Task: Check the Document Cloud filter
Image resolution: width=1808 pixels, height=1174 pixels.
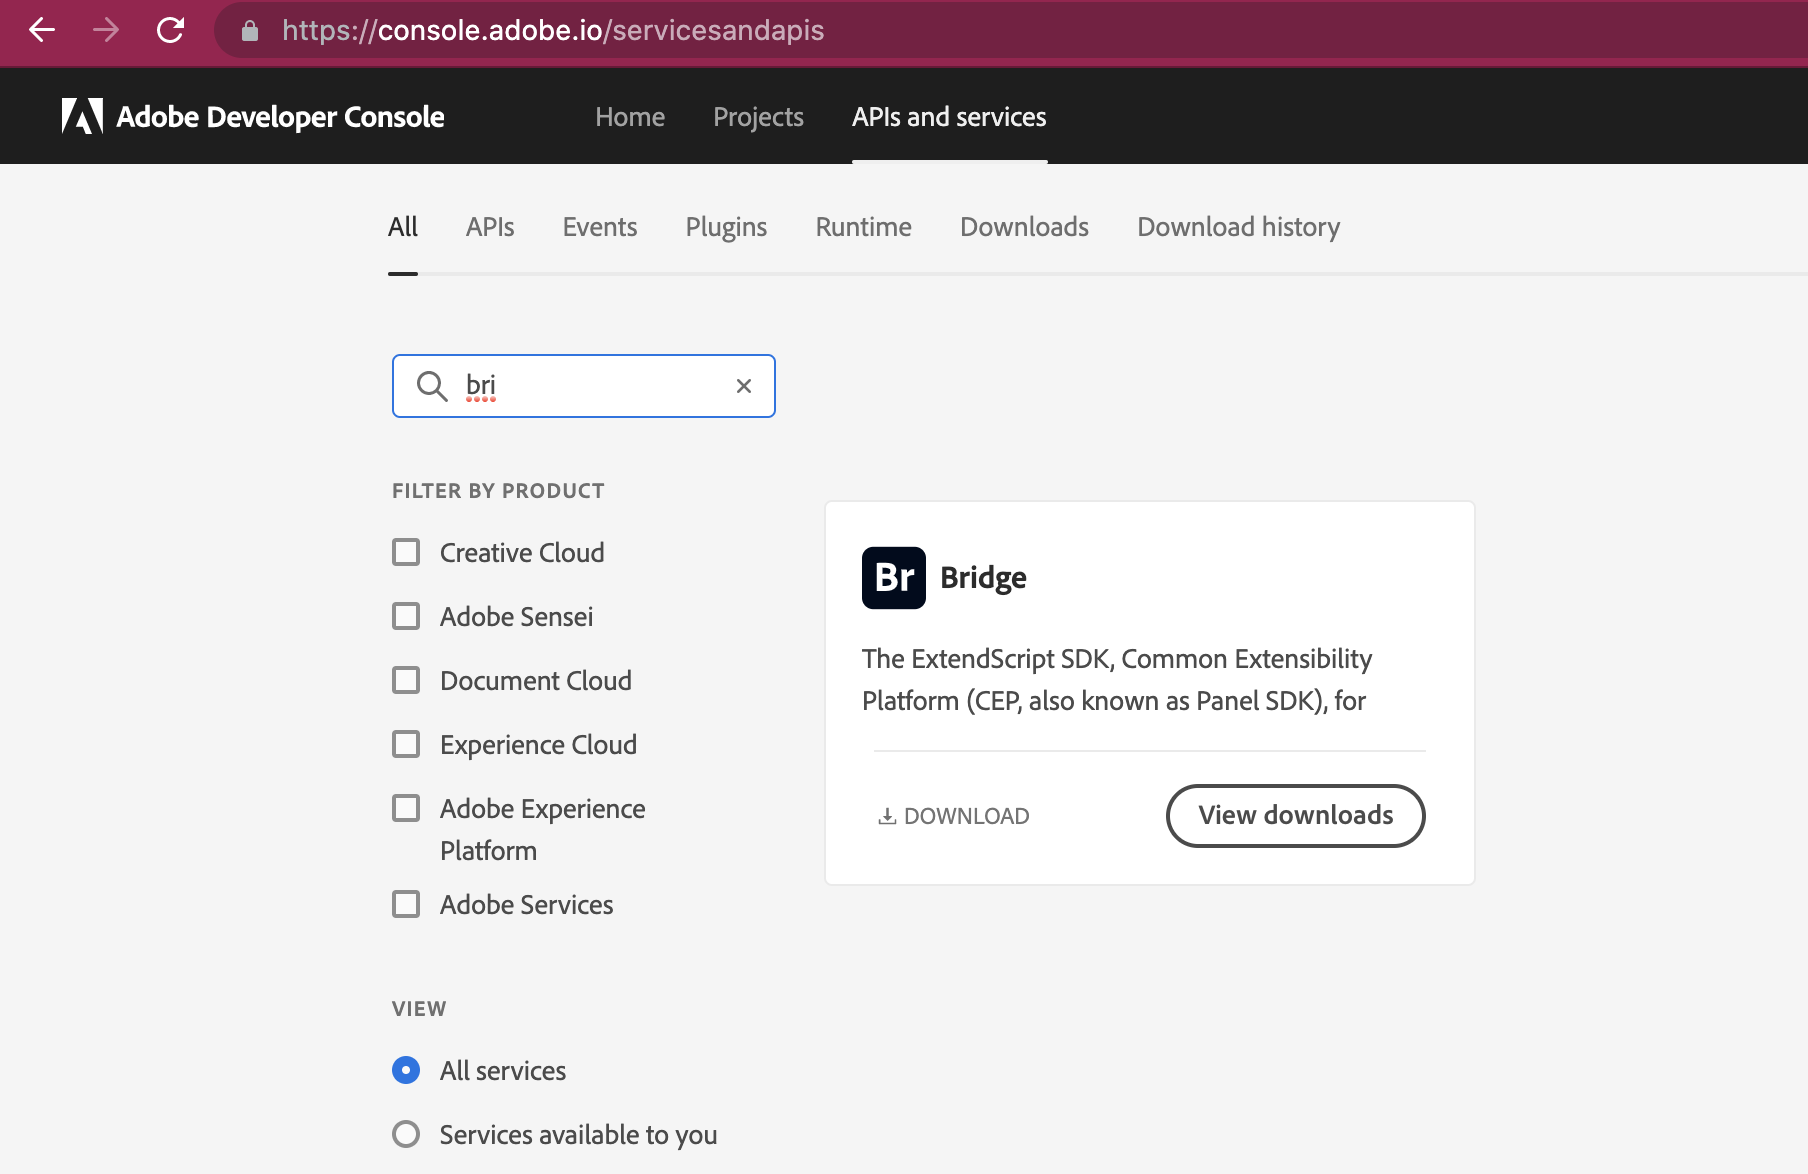Action: (406, 680)
